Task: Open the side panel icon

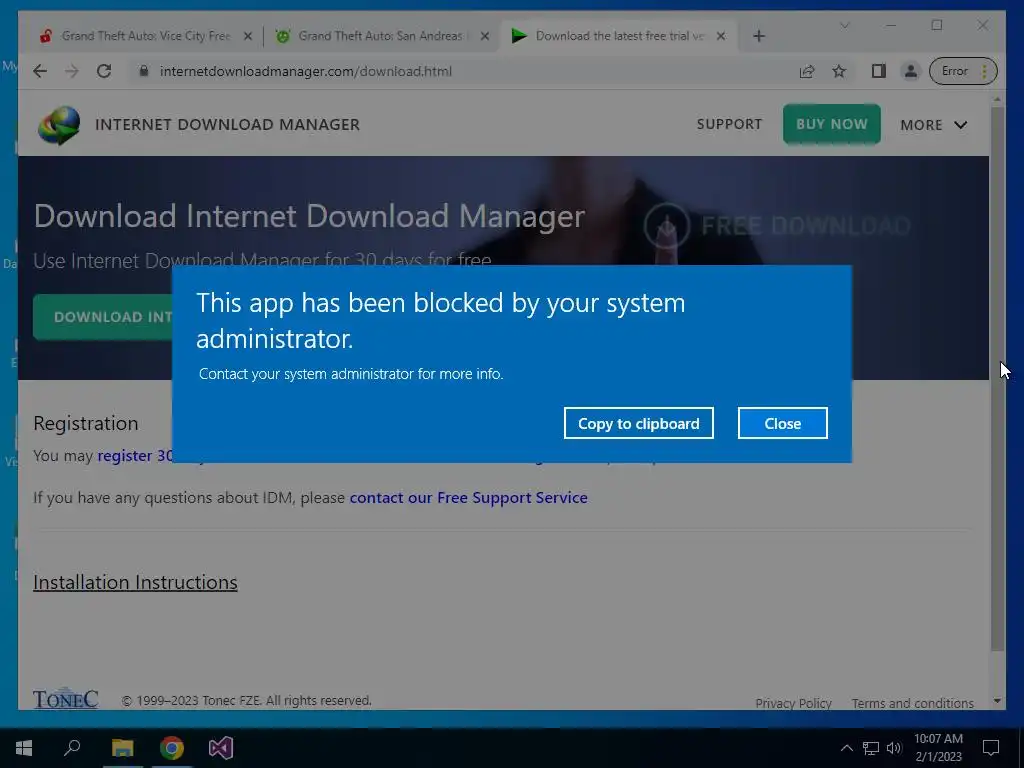Action: click(x=878, y=71)
